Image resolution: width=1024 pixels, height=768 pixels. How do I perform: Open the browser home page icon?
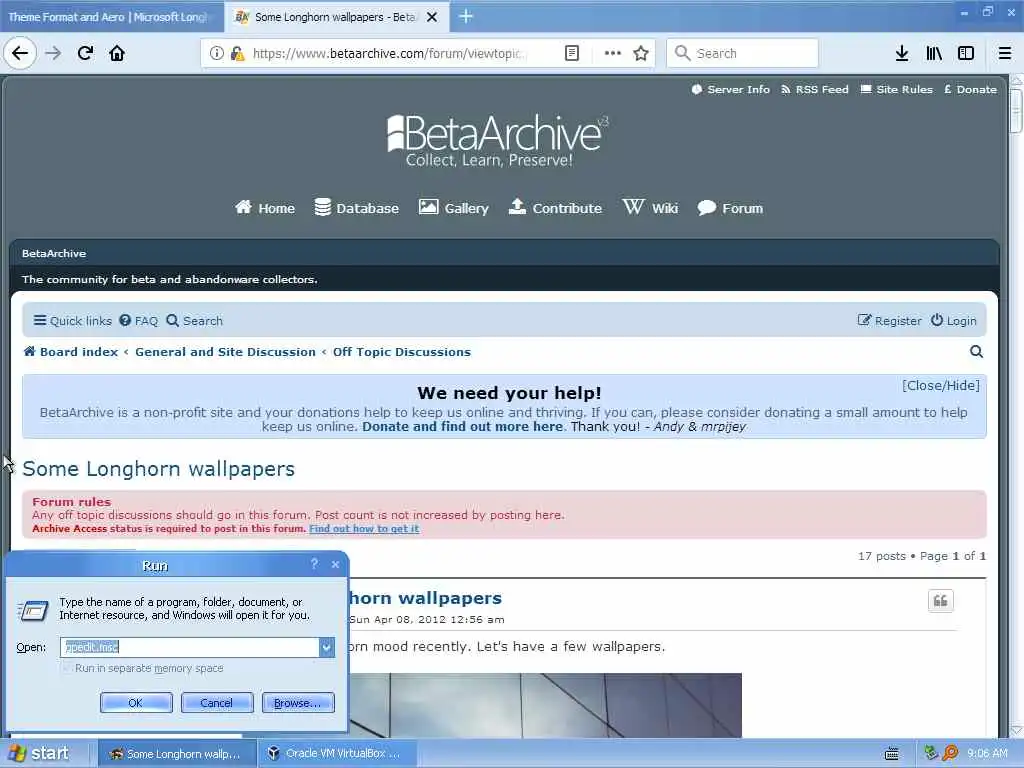[117, 54]
